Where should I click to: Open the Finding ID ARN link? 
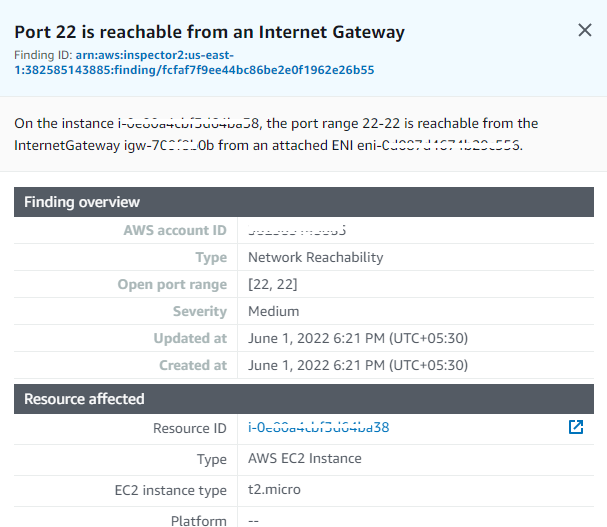point(194,63)
